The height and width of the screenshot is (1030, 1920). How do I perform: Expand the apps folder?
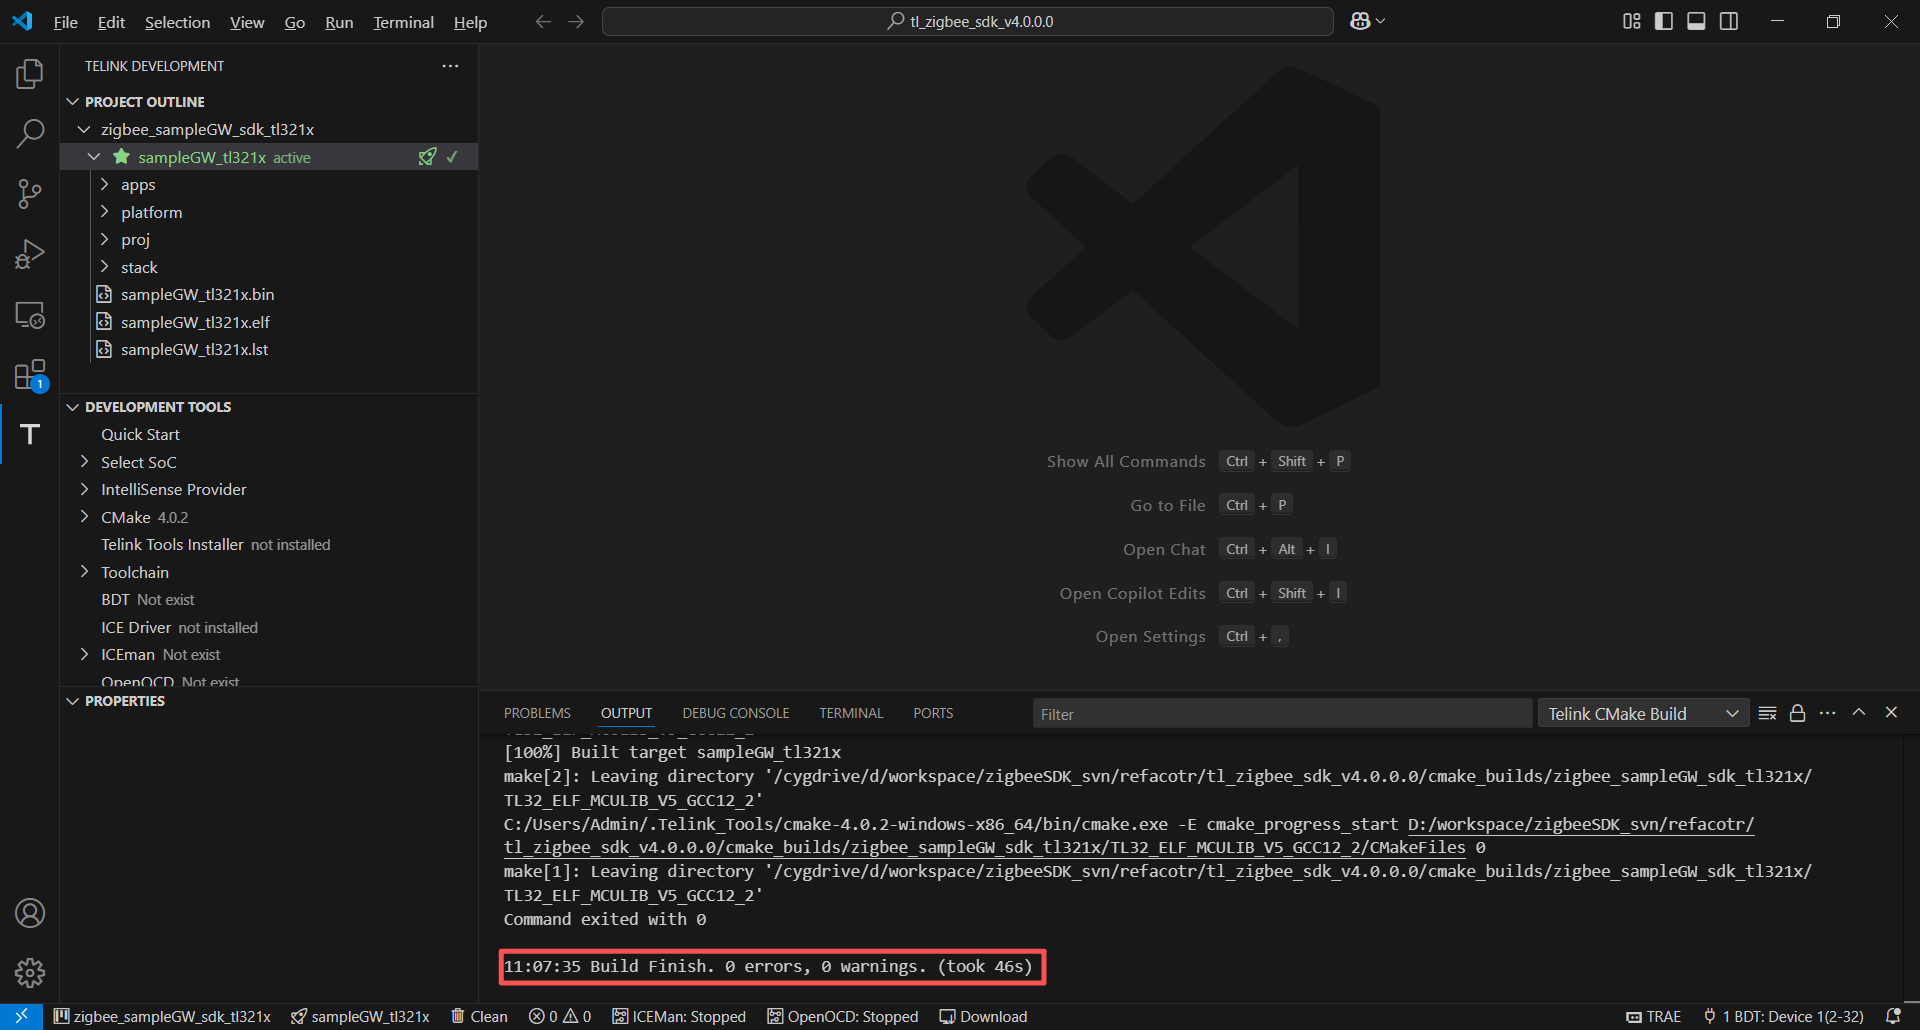(104, 185)
